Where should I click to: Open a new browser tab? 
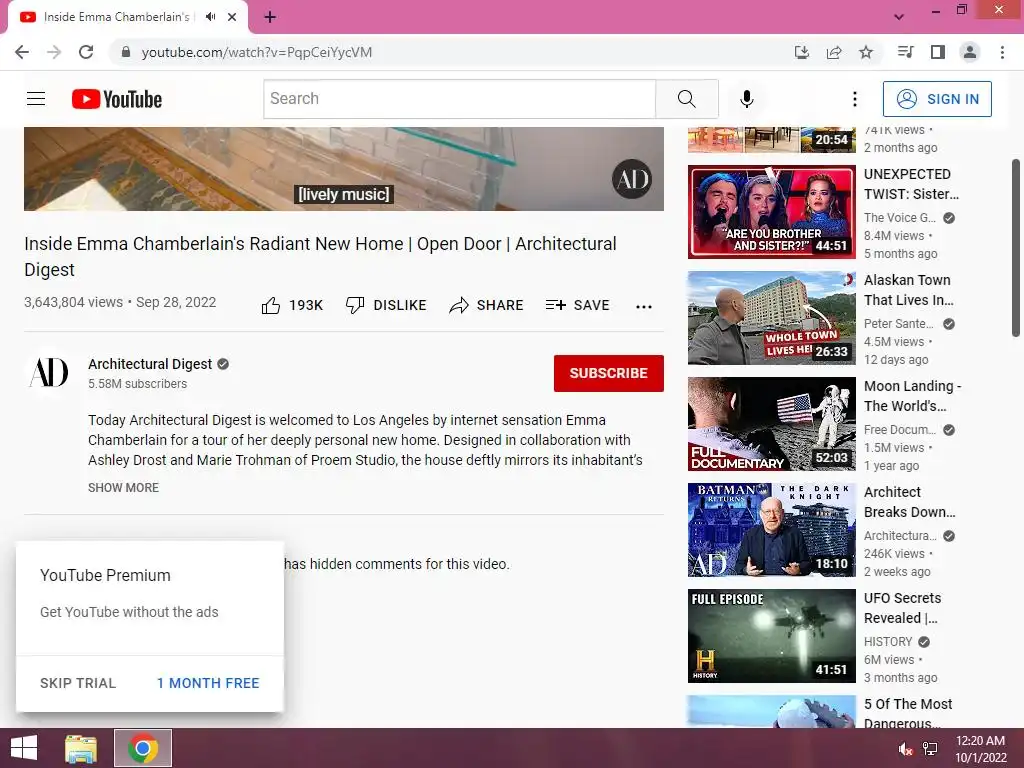point(270,17)
